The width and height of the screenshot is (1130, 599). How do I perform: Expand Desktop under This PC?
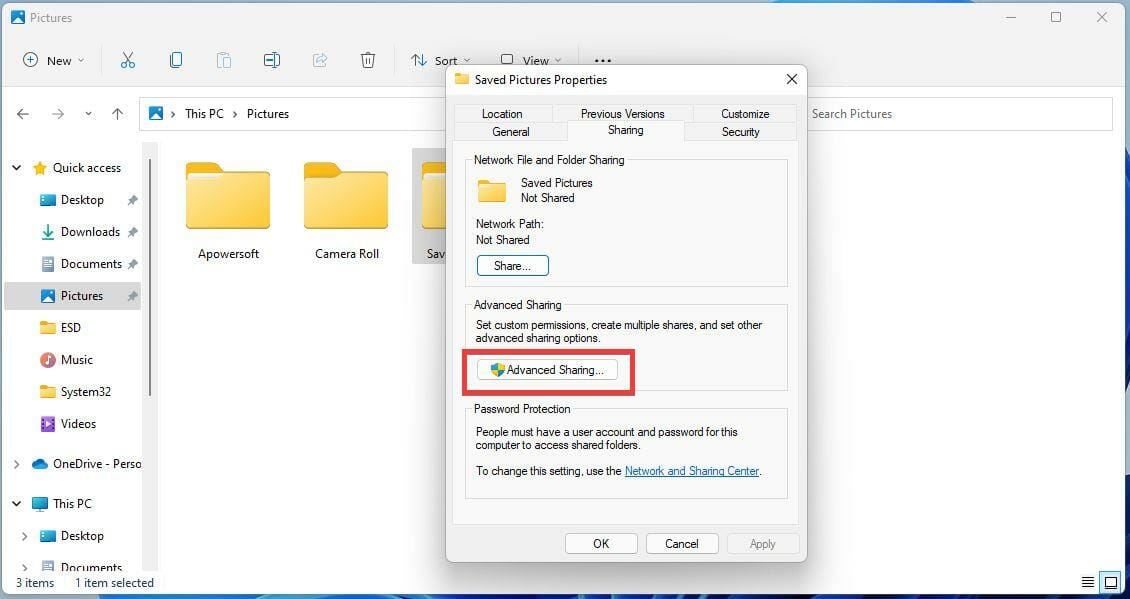coord(25,536)
